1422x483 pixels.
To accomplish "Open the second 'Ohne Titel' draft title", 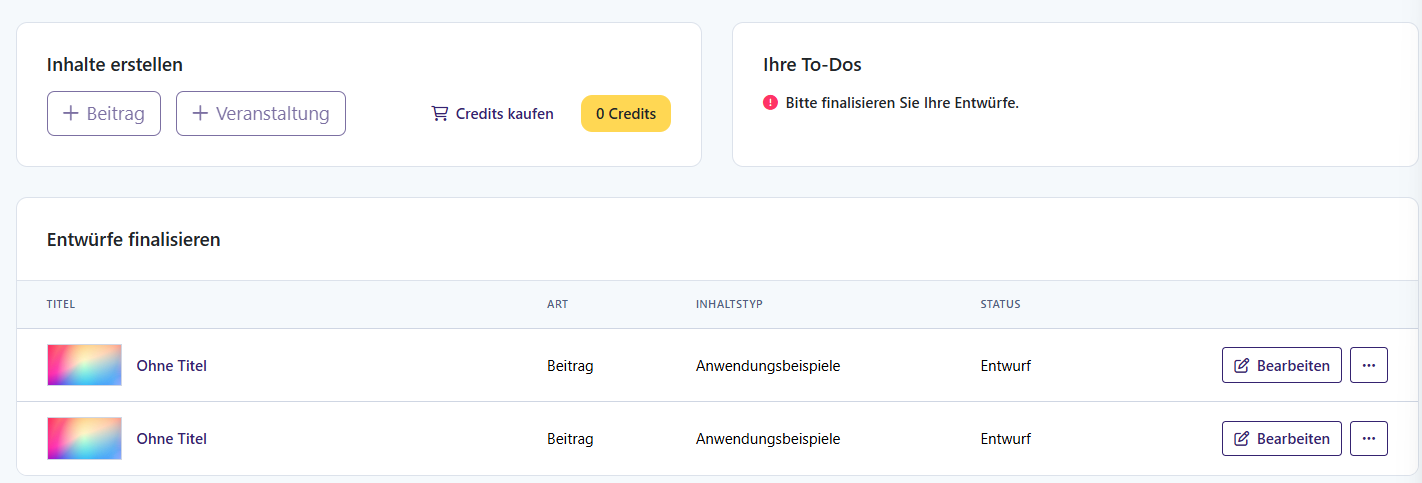I will [x=171, y=439].
